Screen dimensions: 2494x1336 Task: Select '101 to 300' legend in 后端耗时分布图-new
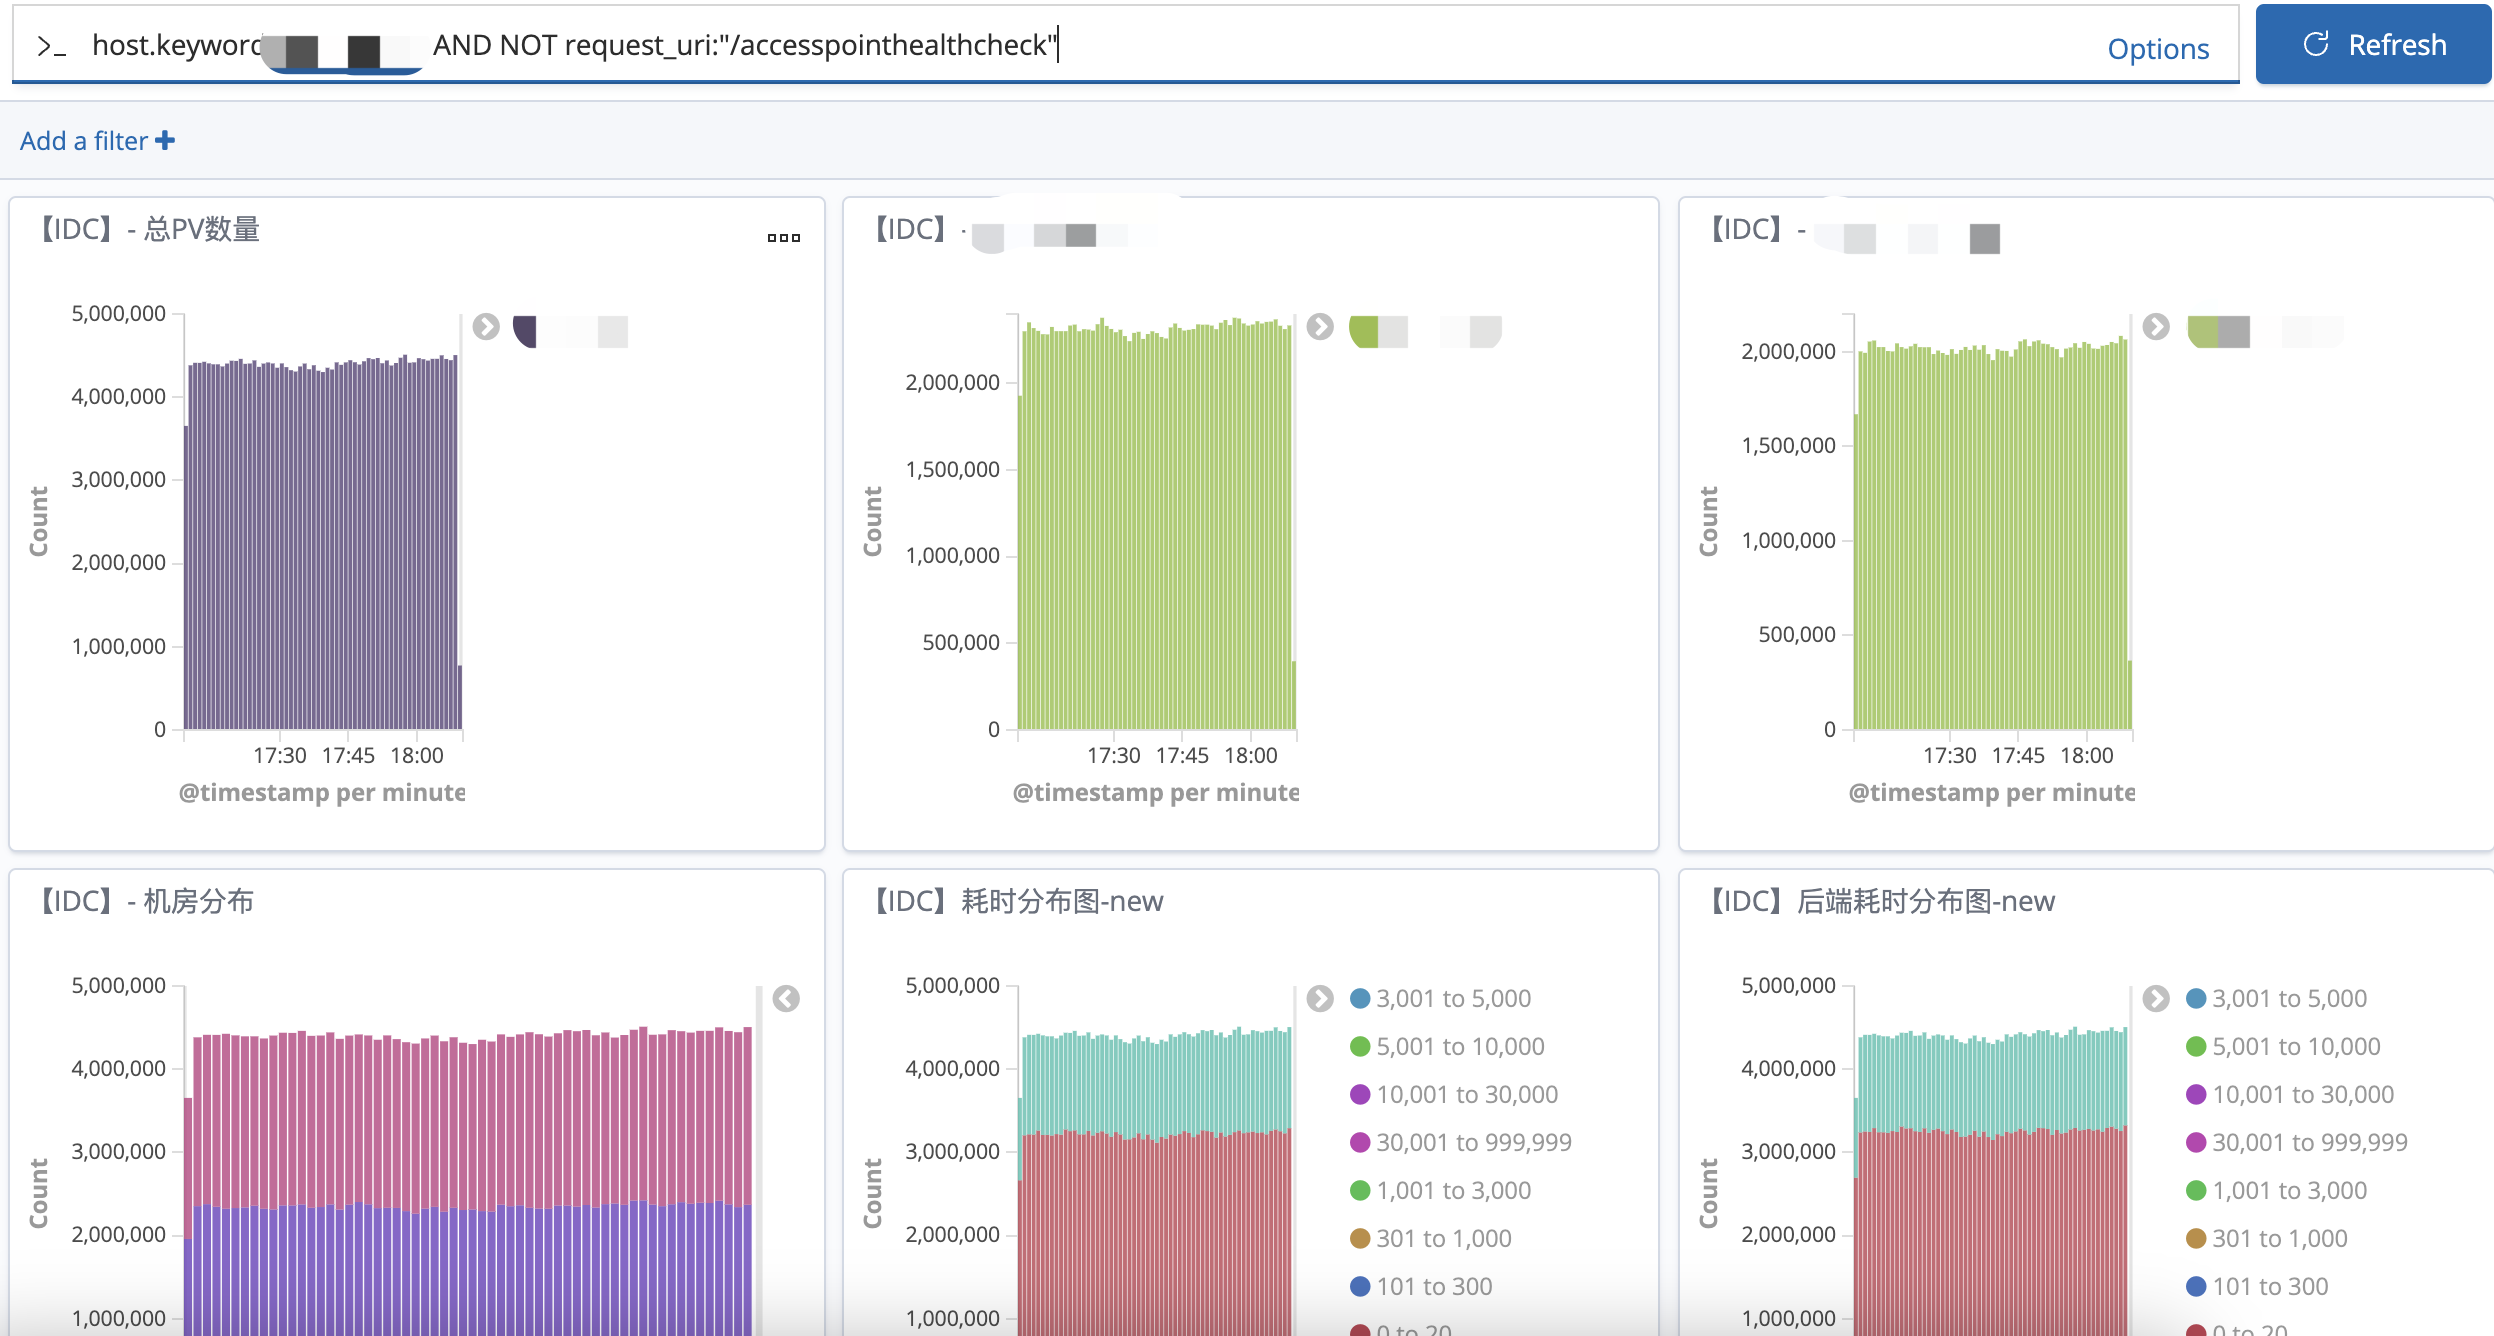tap(2257, 1286)
